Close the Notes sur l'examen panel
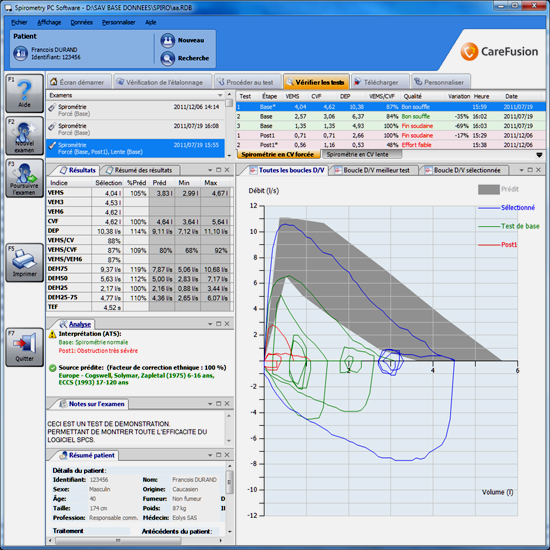The height and width of the screenshot is (550, 550). click(x=227, y=404)
